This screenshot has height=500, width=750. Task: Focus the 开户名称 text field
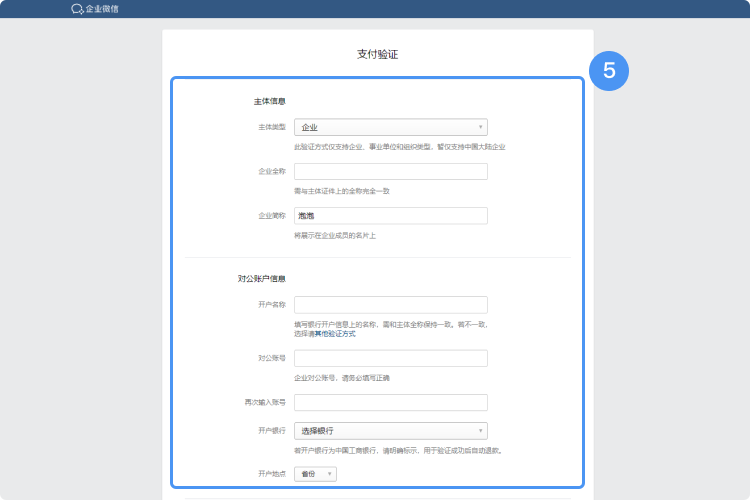390,305
